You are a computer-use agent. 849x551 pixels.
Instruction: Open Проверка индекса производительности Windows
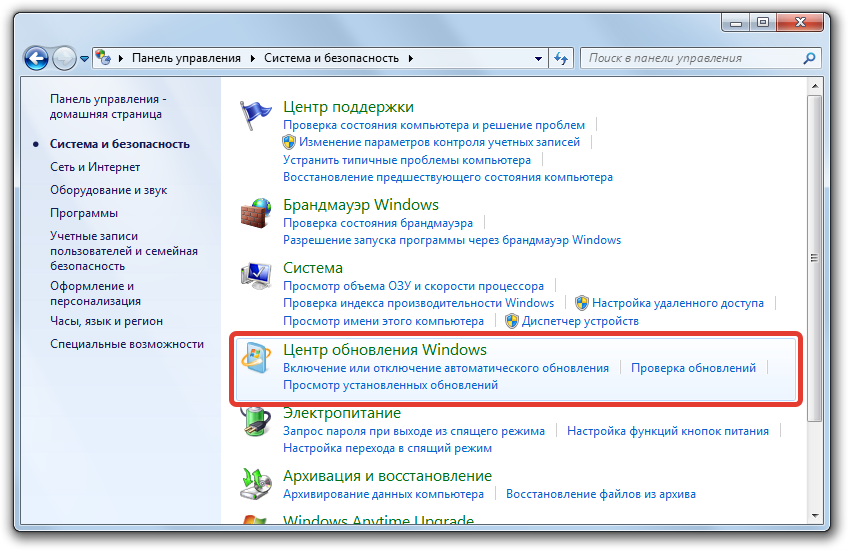(x=419, y=303)
